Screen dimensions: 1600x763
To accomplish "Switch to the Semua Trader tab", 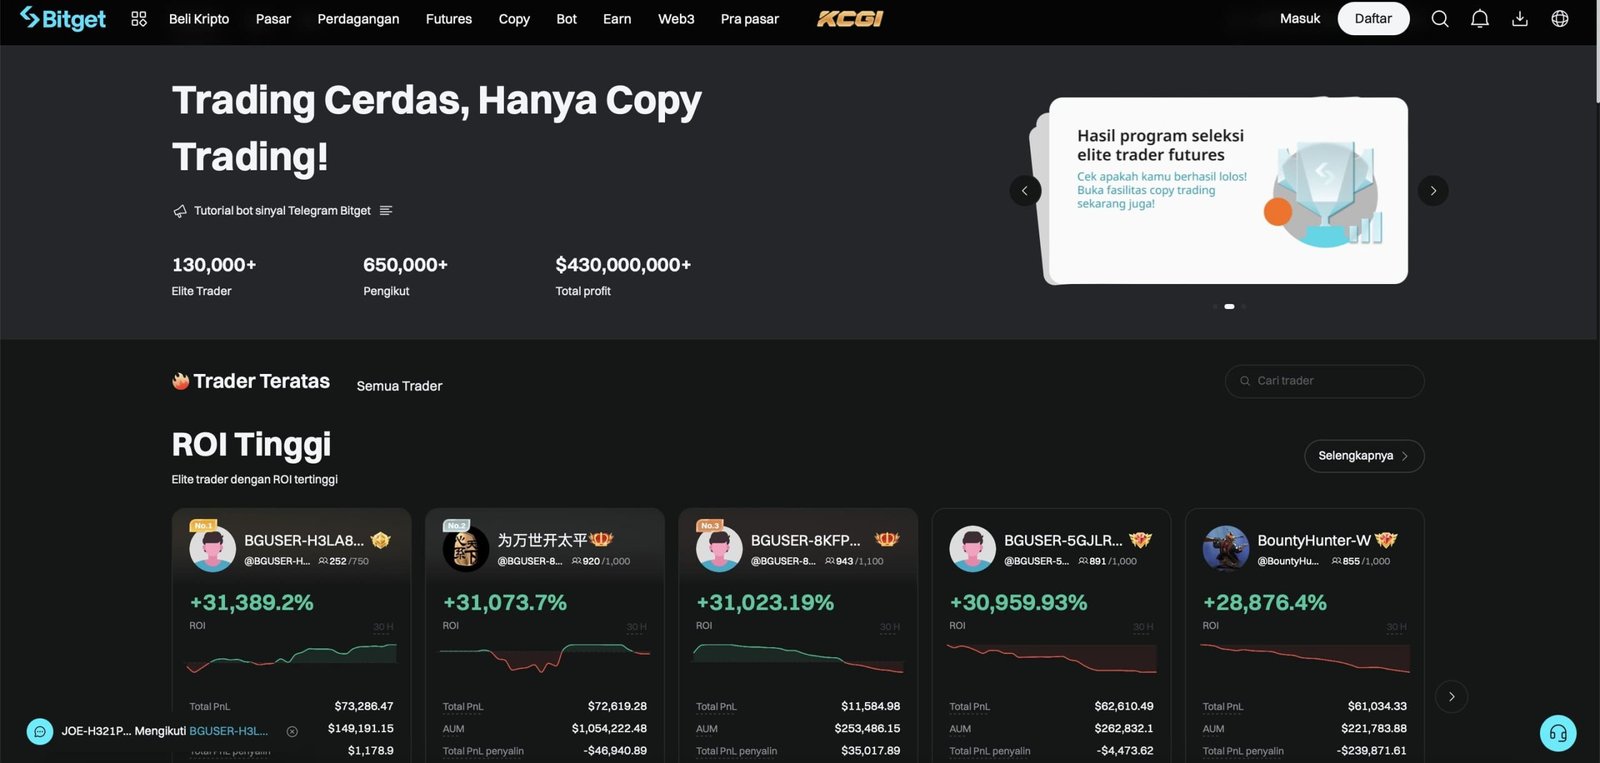I will 399,386.
